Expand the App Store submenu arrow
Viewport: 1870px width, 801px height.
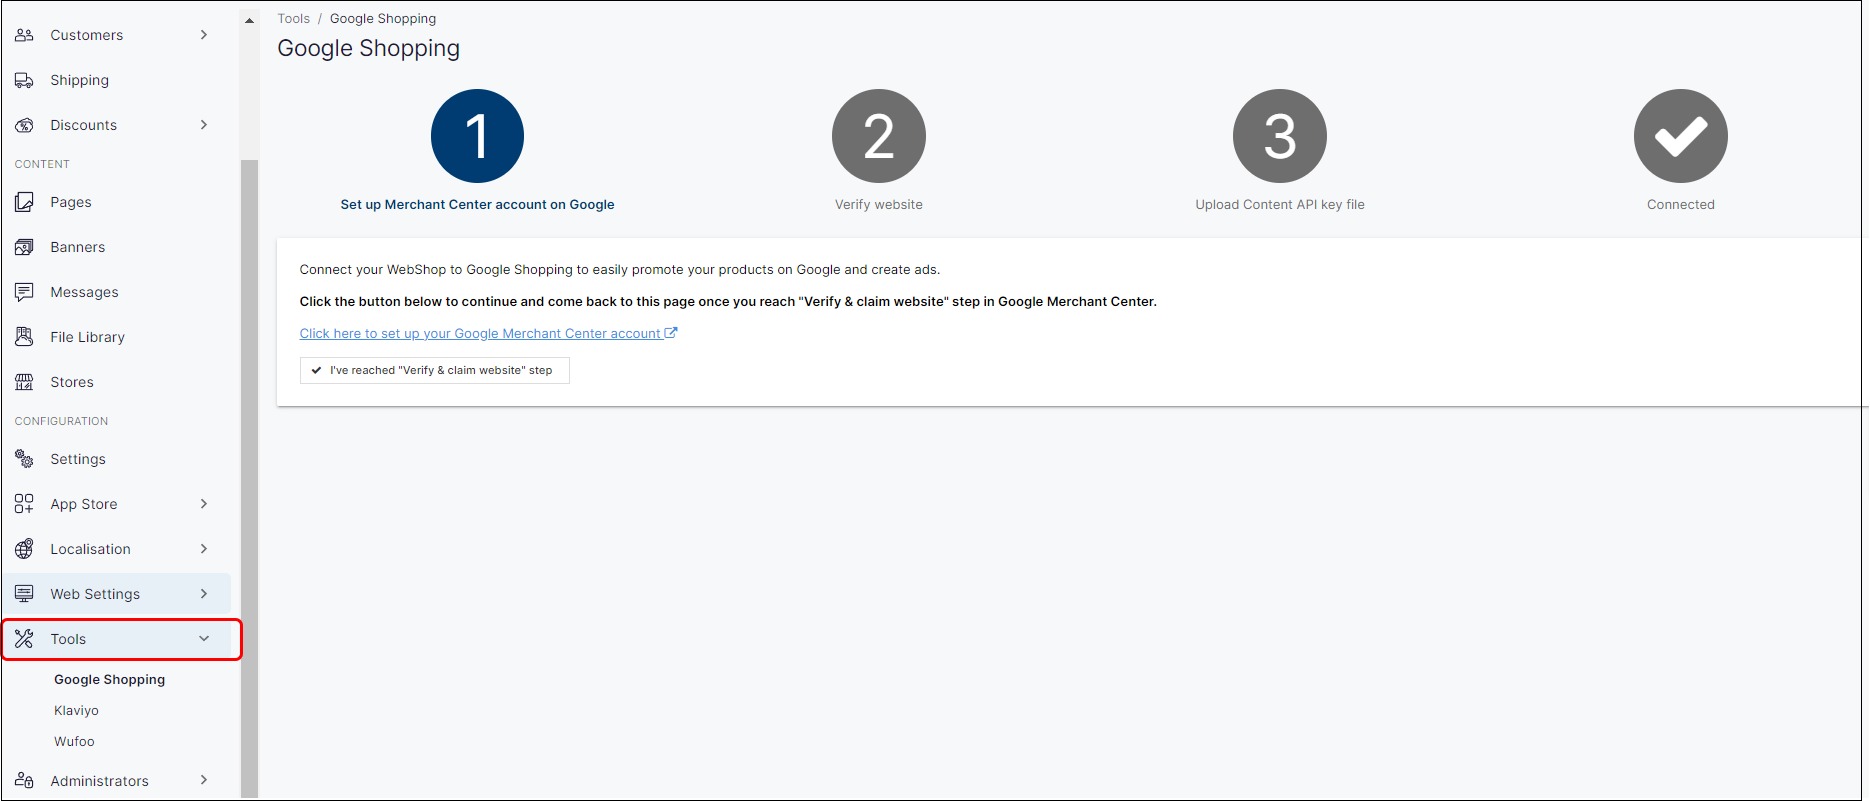[x=204, y=504]
